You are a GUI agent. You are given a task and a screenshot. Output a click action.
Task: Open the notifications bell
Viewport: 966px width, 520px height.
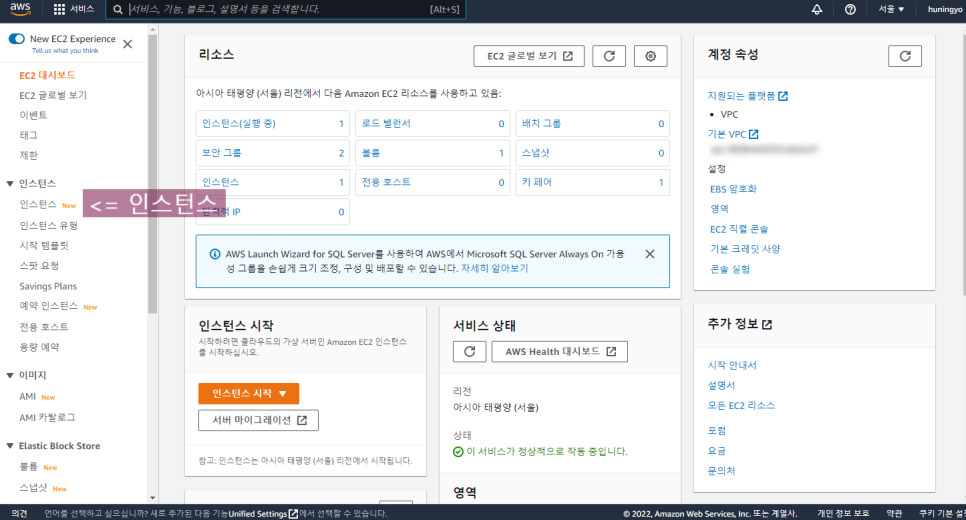click(x=817, y=9)
